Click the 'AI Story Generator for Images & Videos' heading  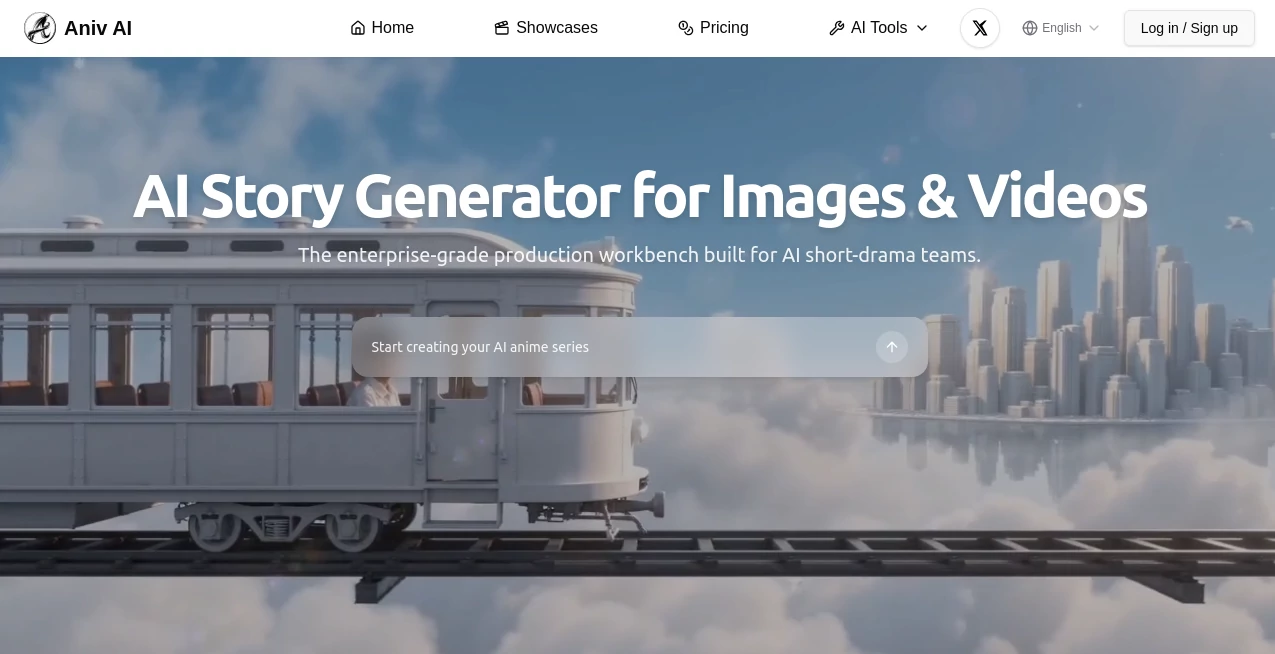640,196
